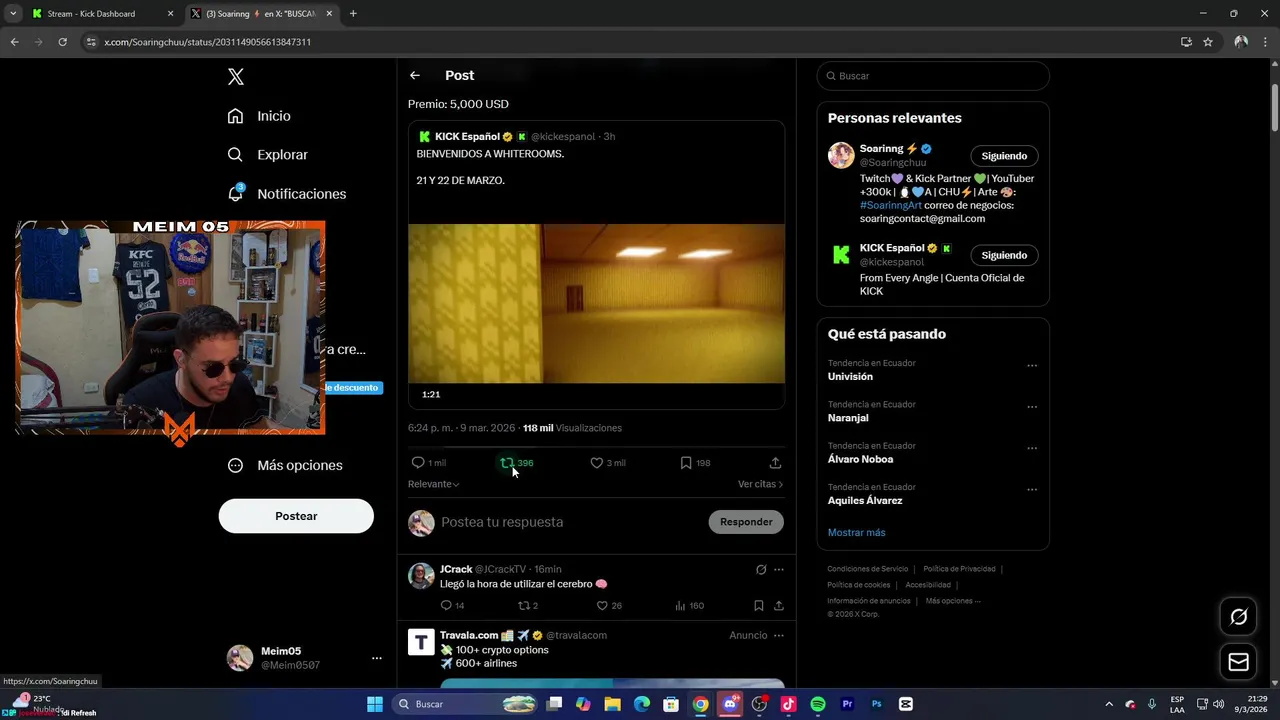The image size is (1280, 720).
Task: Show hidden system tray icons
Action: coord(1108,704)
